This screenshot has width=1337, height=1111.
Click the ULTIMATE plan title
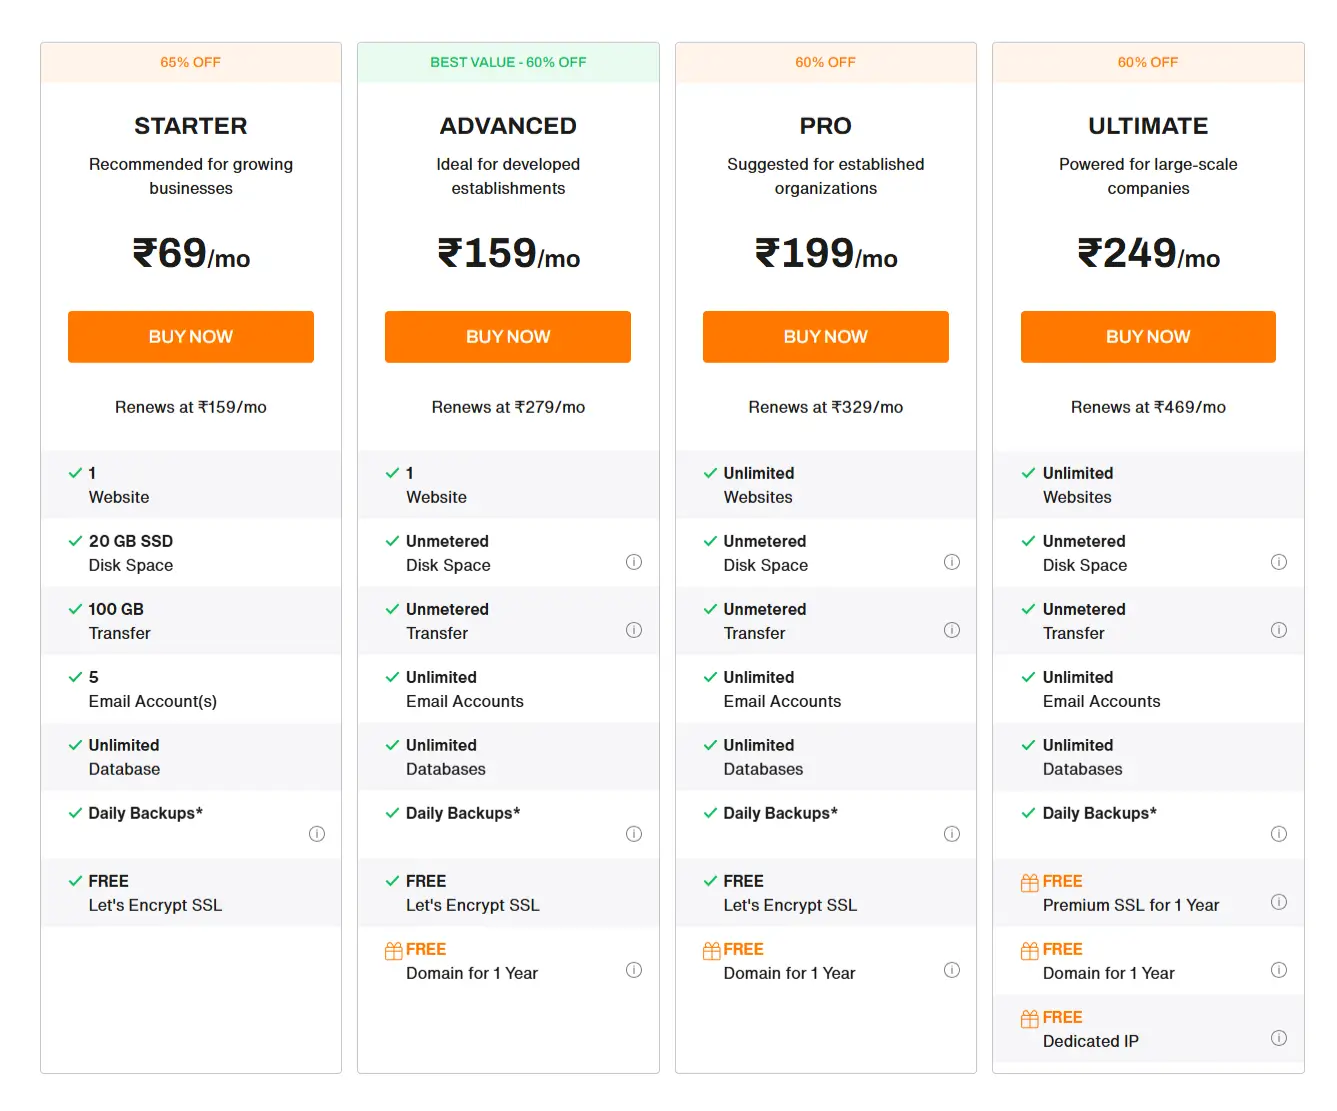click(1147, 125)
